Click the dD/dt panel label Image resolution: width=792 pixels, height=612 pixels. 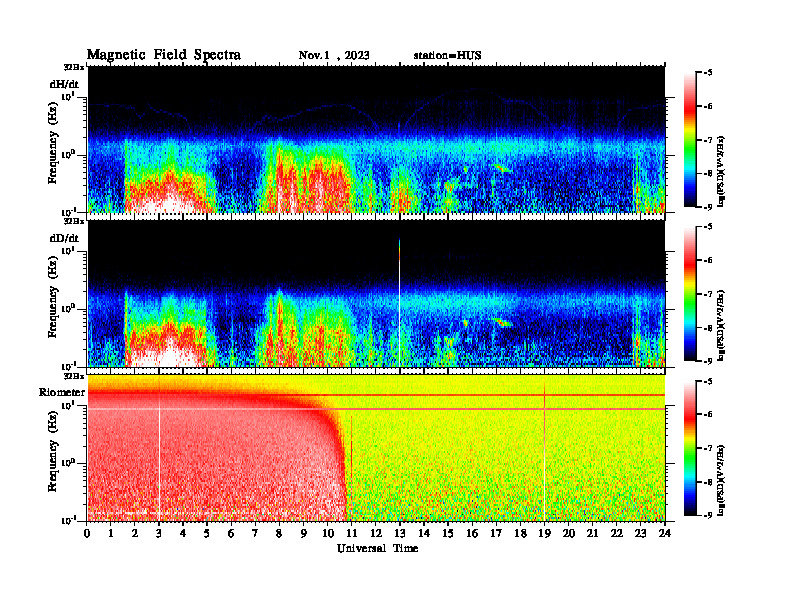64,238
